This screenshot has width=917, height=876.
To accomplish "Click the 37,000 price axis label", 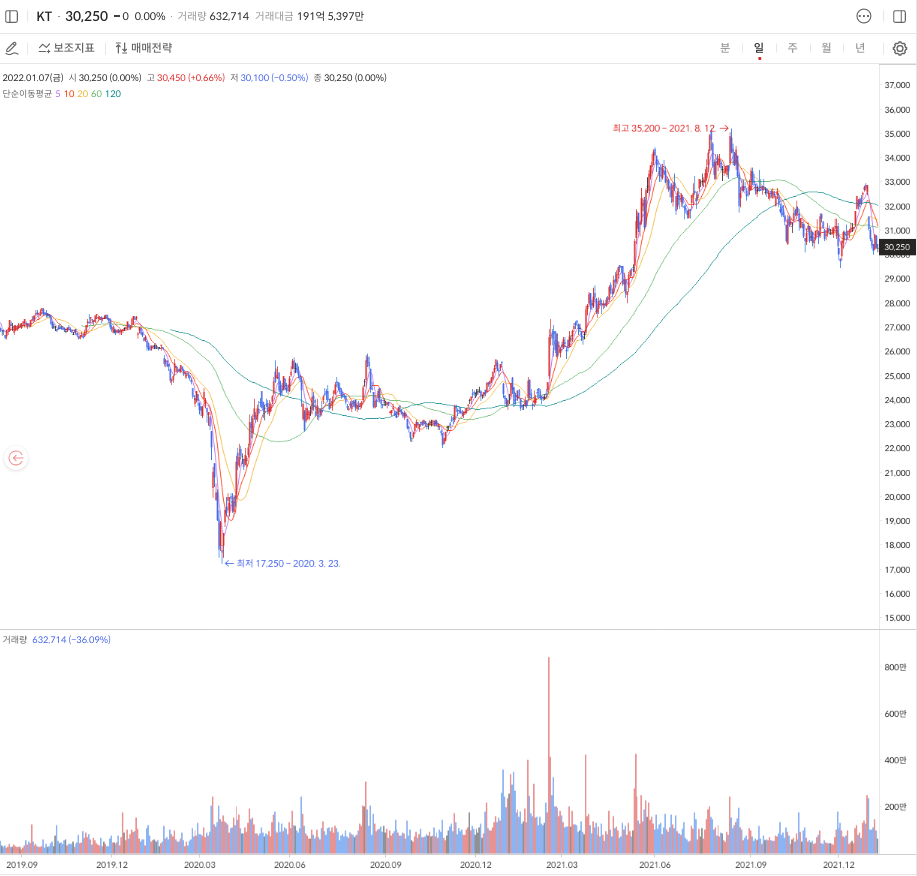I will [x=897, y=85].
